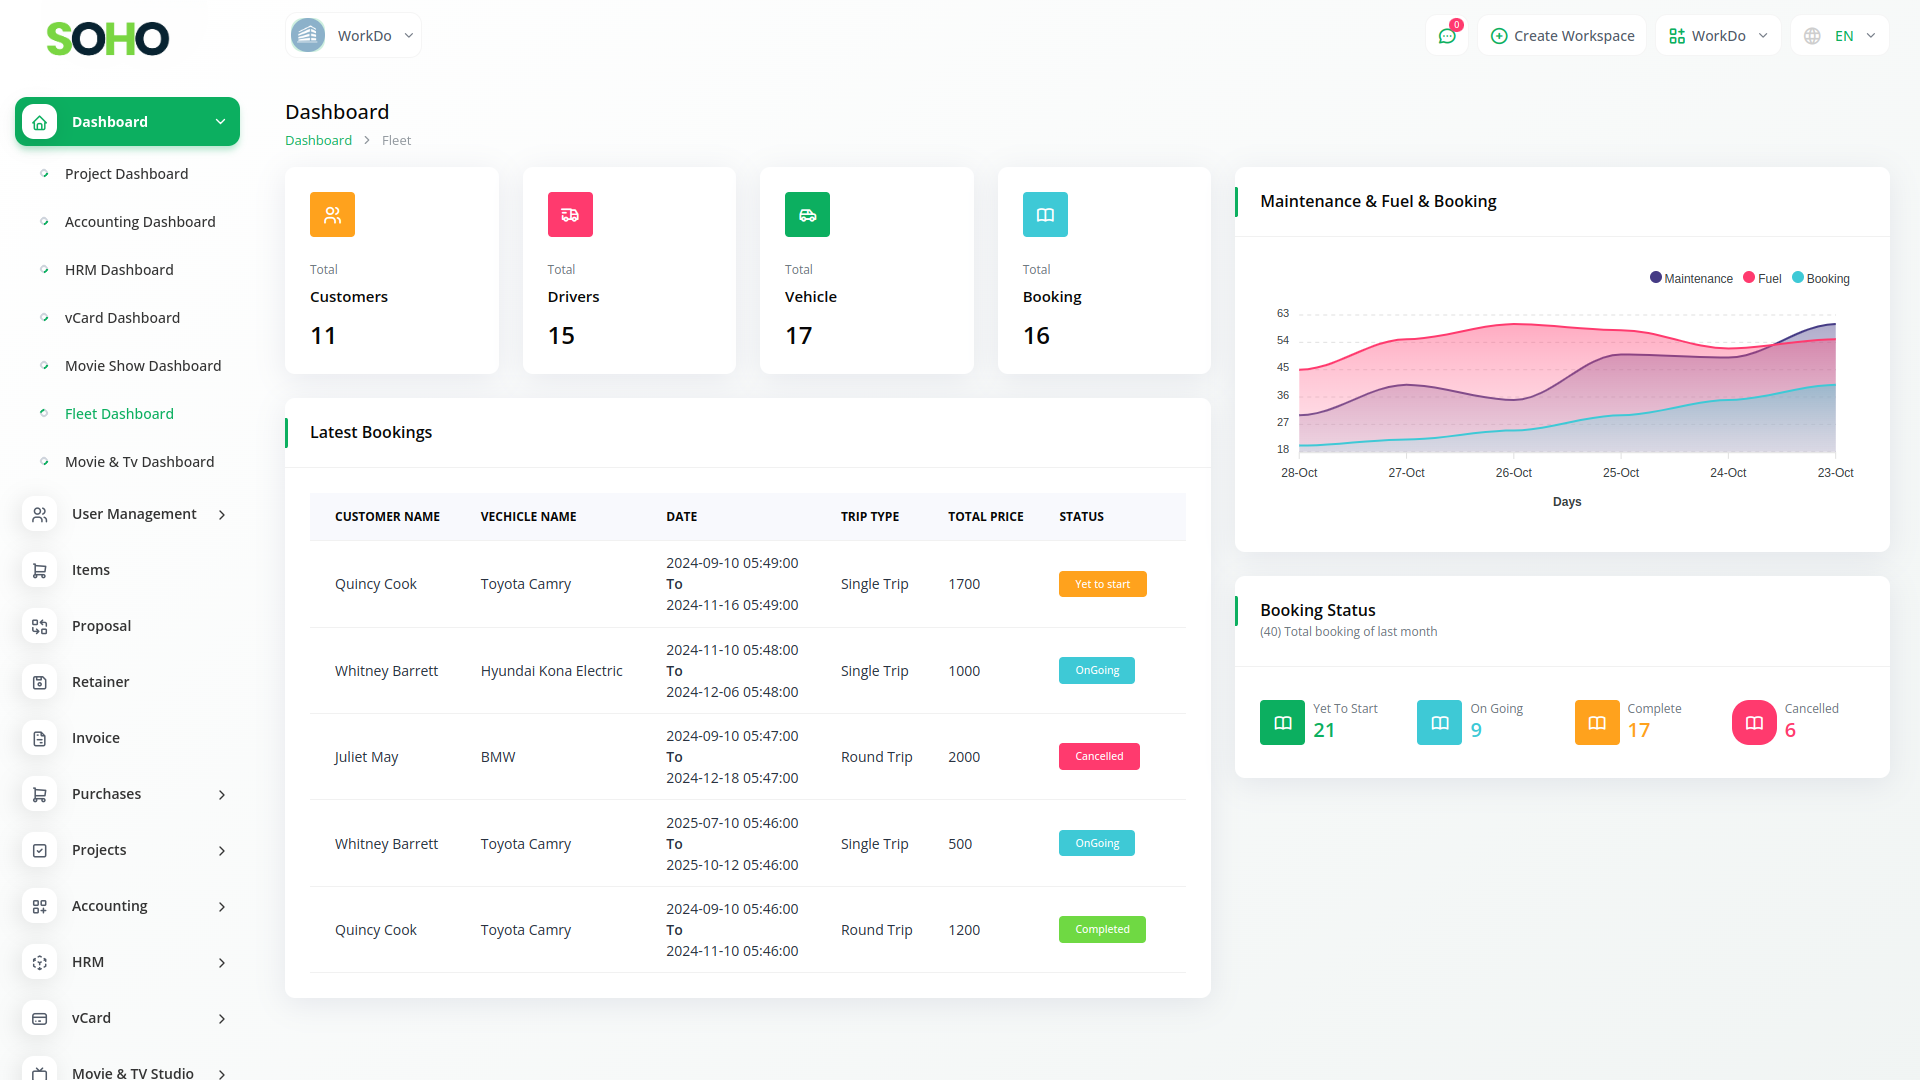Click the Total Customers orange icon
The height and width of the screenshot is (1080, 1920).
(x=332, y=215)
